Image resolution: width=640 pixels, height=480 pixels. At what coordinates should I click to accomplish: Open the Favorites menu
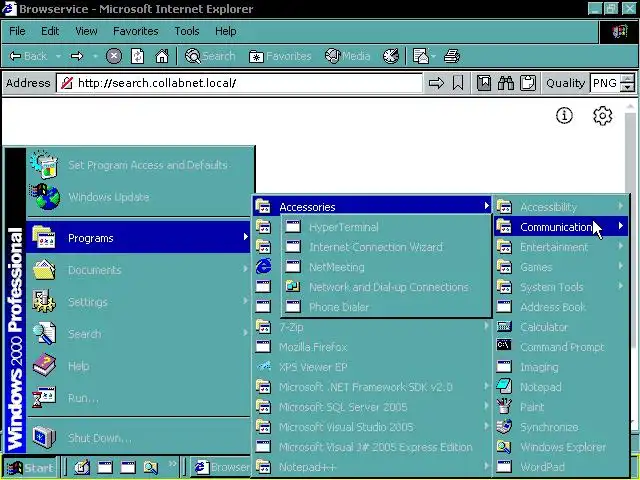tap(136, 31)
